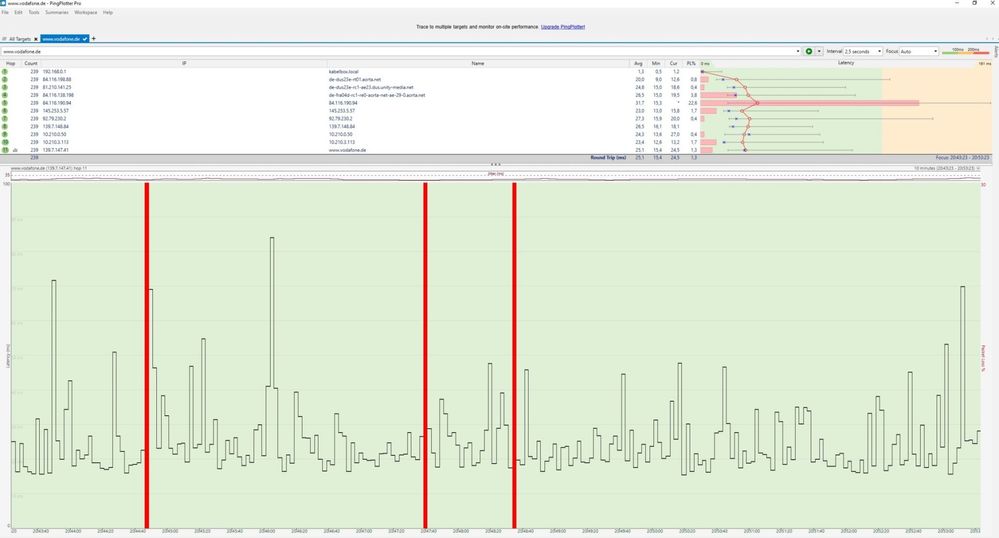
Task: Sort by the Hop column header
Action: [10, 63]
